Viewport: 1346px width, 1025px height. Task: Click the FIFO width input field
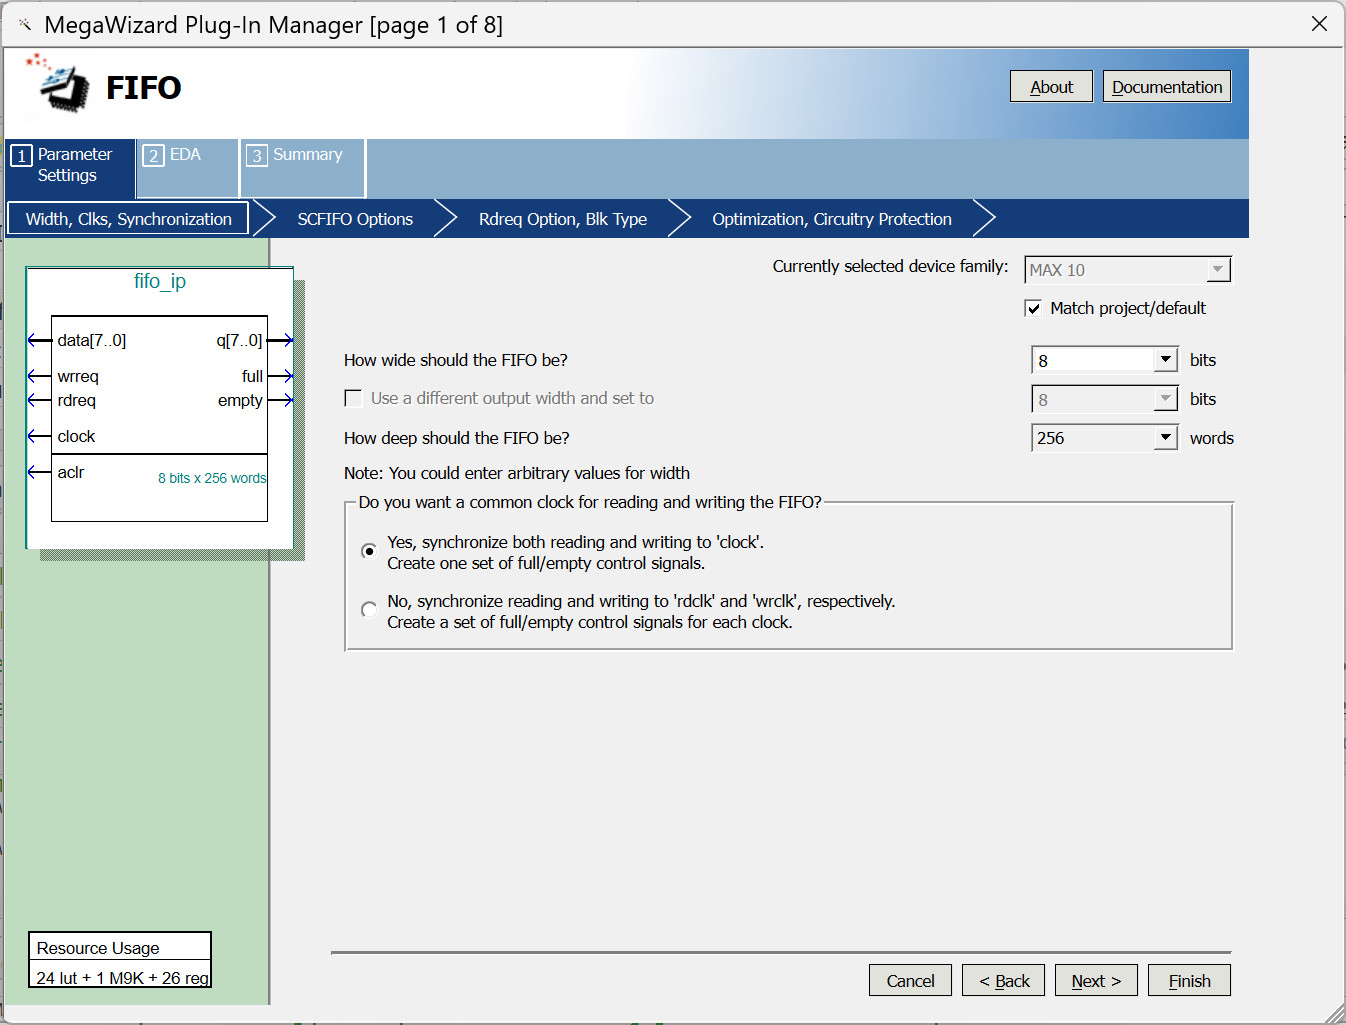(1093, 360)
